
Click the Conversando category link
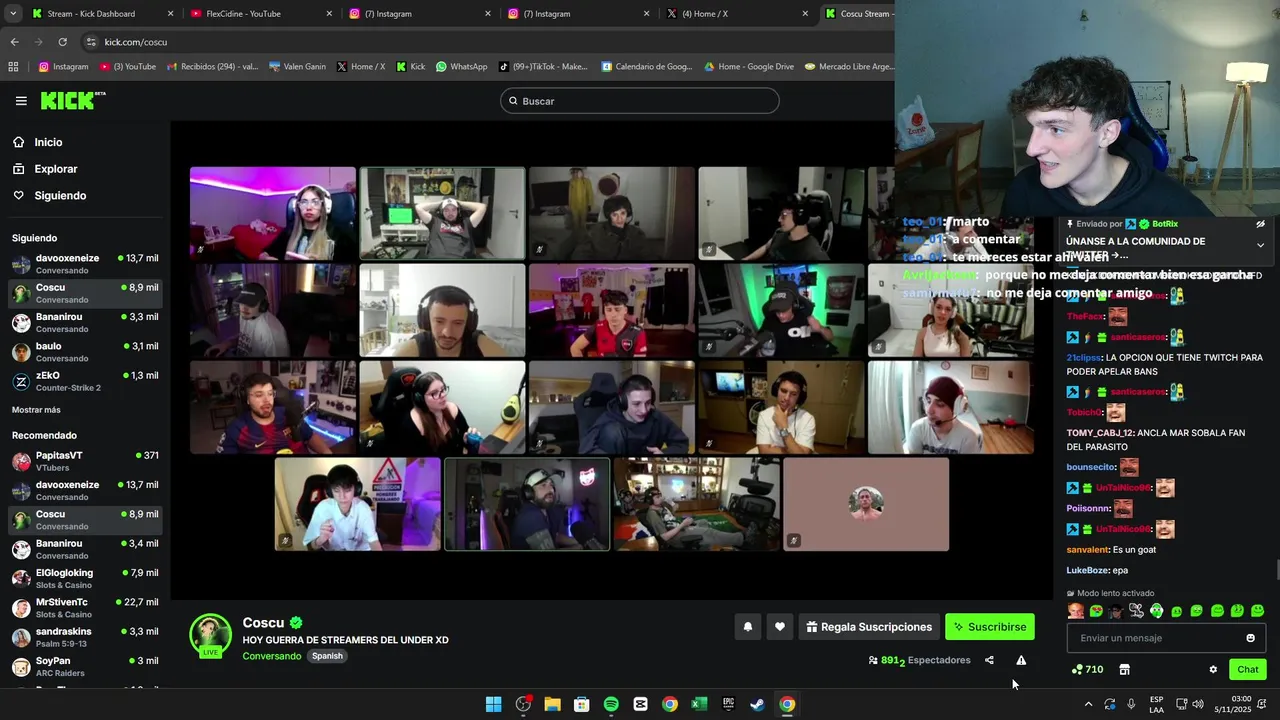[271, 656]
